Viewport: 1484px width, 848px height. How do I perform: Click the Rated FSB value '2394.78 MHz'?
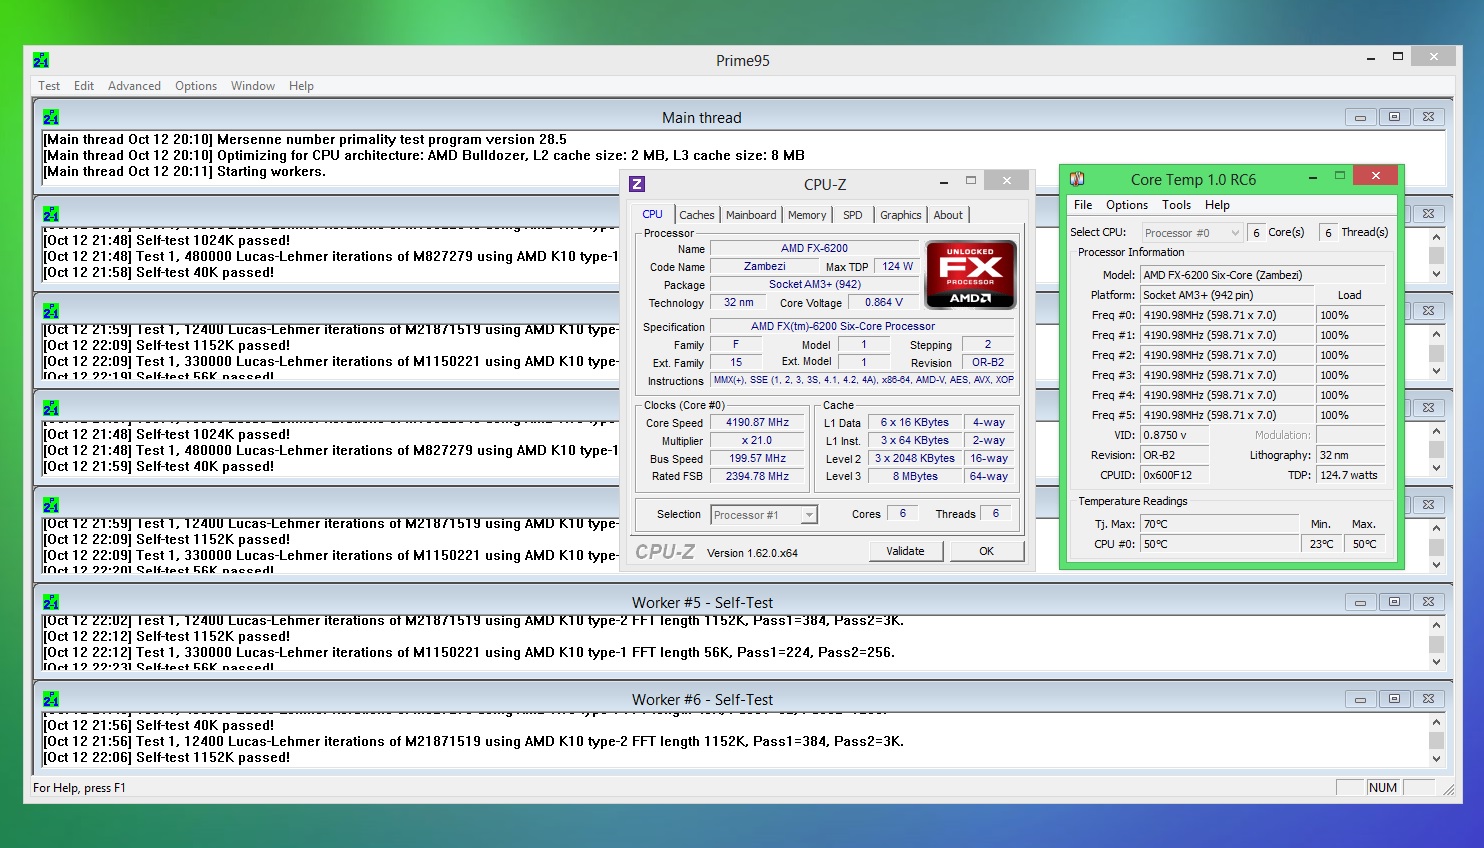tap(758, 476)
